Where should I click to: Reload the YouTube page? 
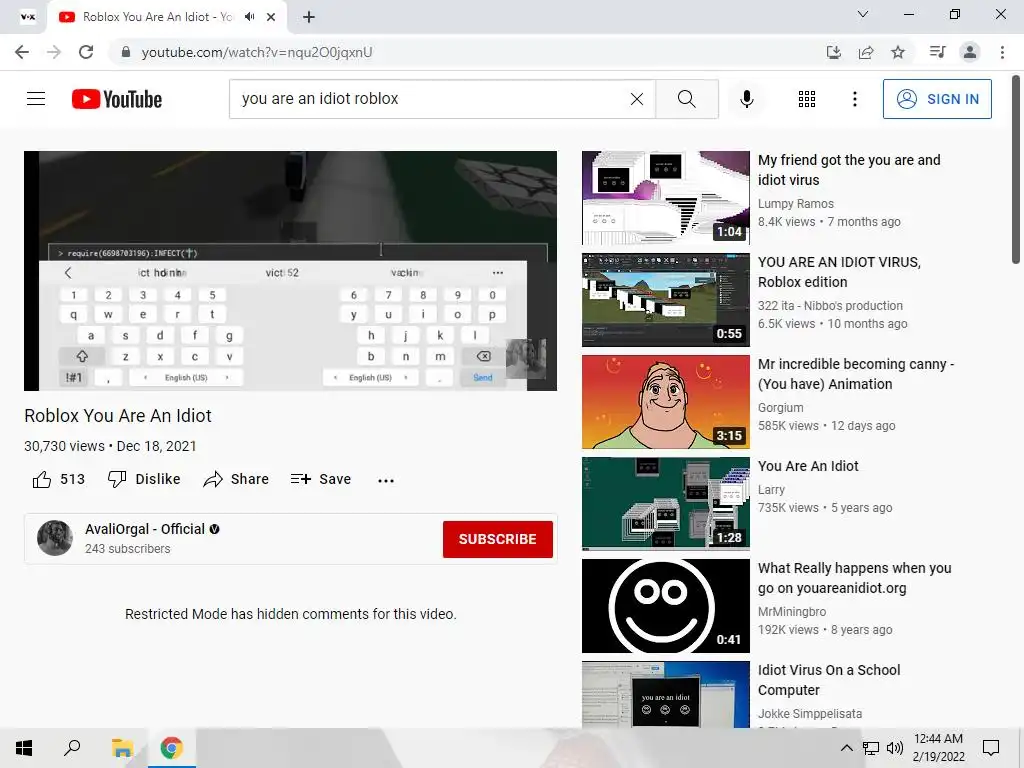(86, 52)
